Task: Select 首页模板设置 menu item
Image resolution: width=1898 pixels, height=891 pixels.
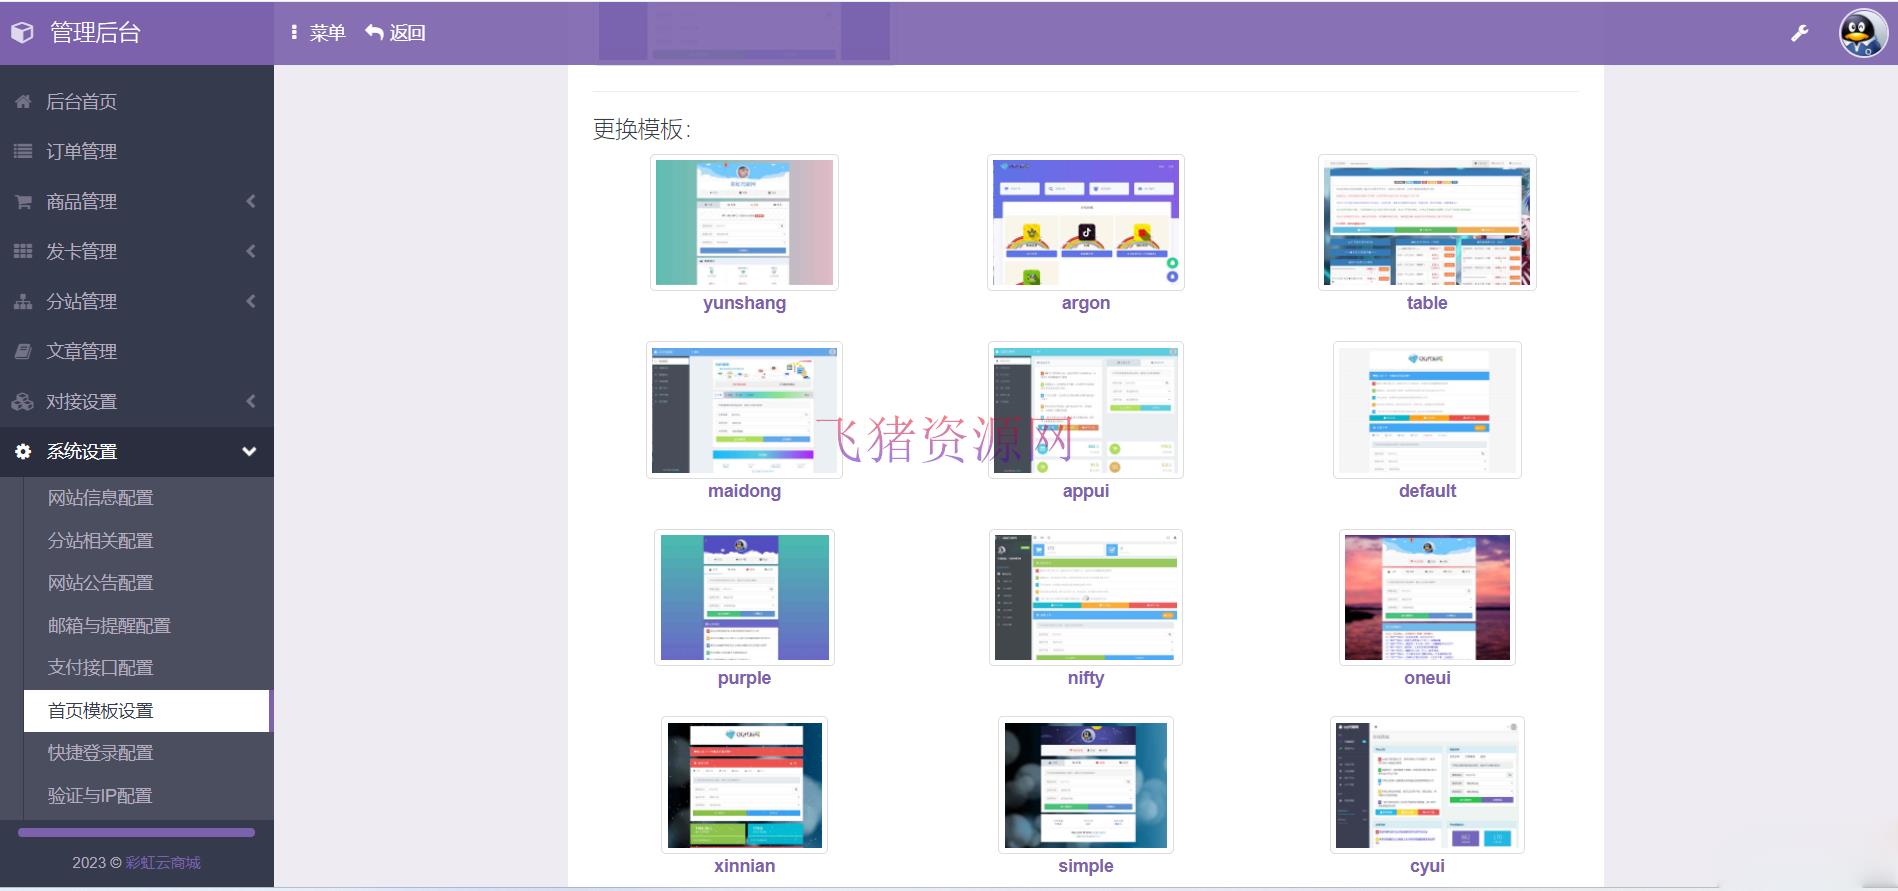Action: point(147,710)
